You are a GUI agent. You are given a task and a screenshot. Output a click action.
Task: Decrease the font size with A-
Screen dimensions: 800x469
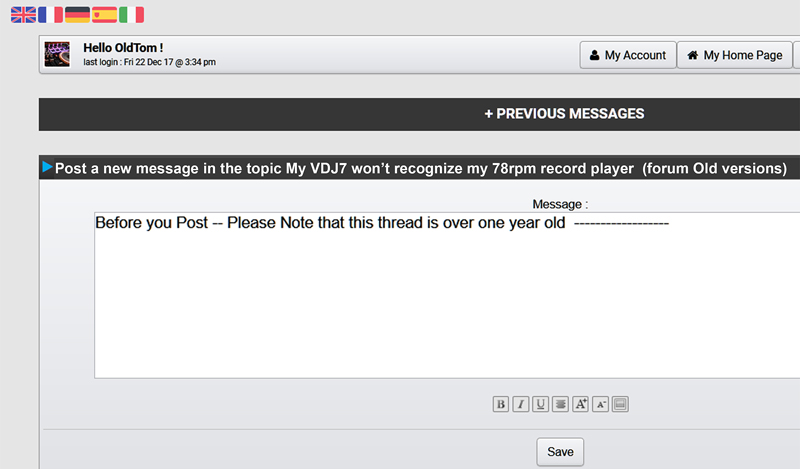click(x=600, y=404)
